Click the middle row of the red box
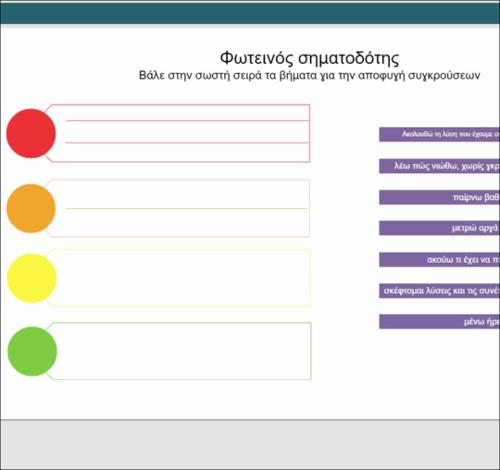The width and height of the screenshot is (500, 470). (x=188, y=132)
